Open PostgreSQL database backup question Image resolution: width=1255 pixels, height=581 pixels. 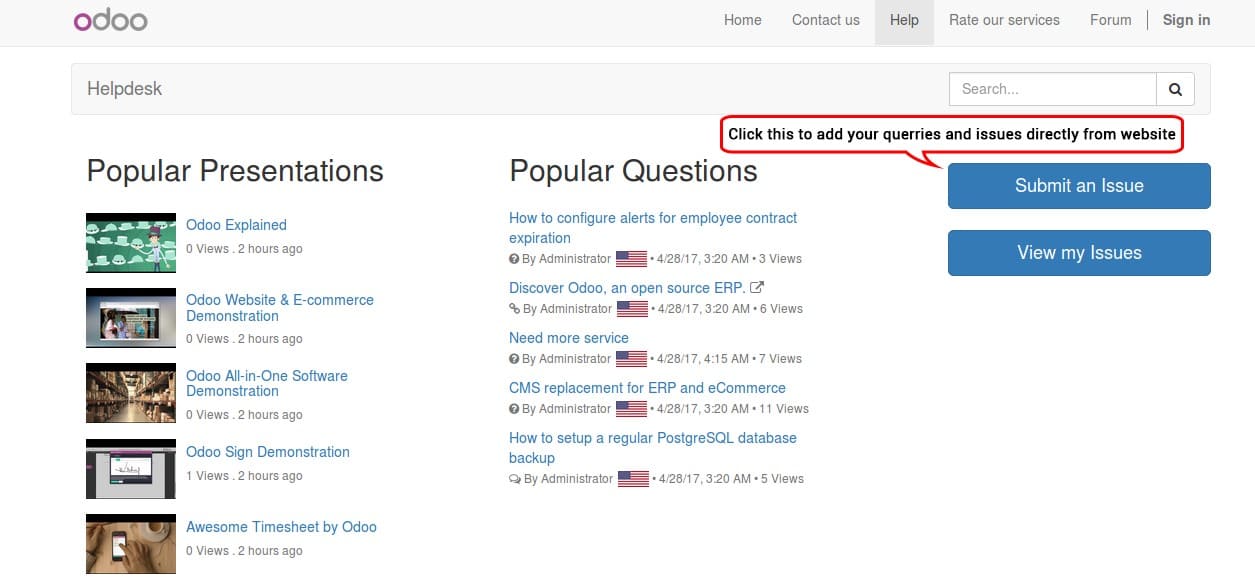[x=653, y=448]
